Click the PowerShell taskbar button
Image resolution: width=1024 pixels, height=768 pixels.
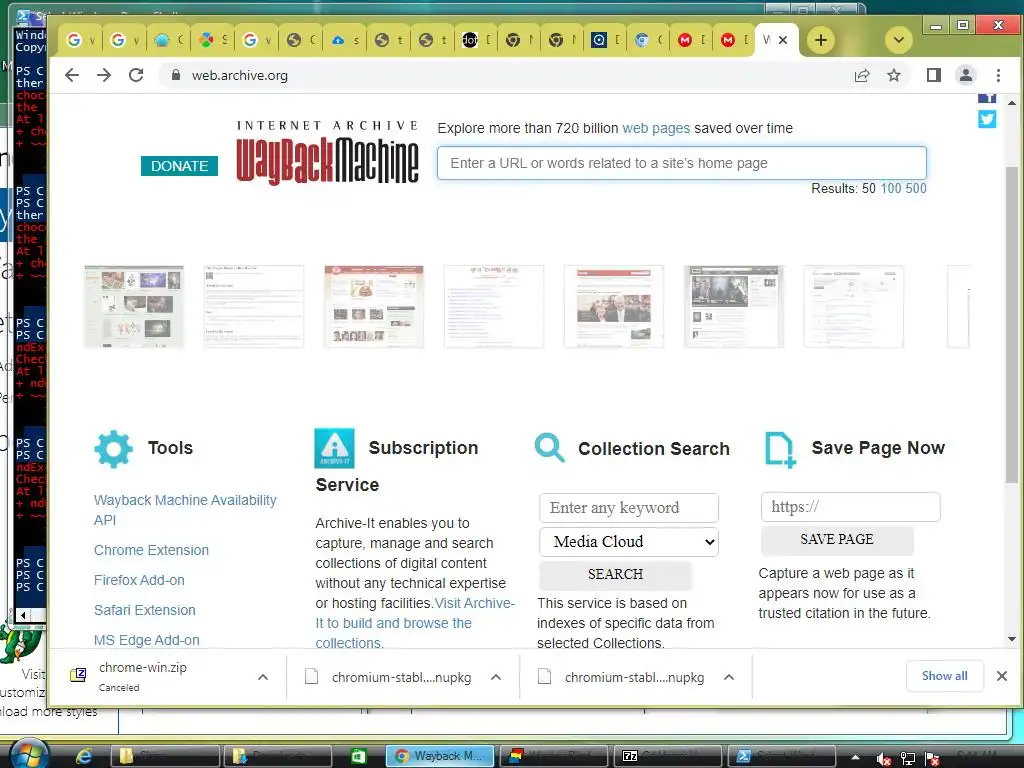(781, 756)
